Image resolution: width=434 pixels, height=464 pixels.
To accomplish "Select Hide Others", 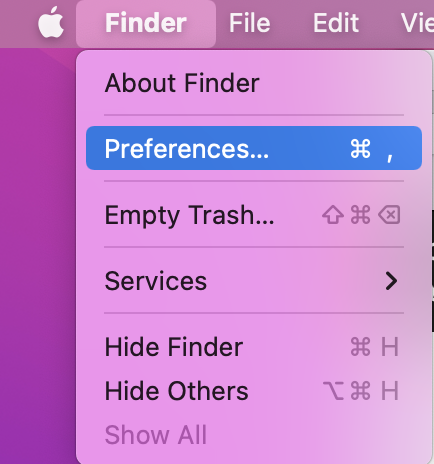I will click(x=176, y=391).
